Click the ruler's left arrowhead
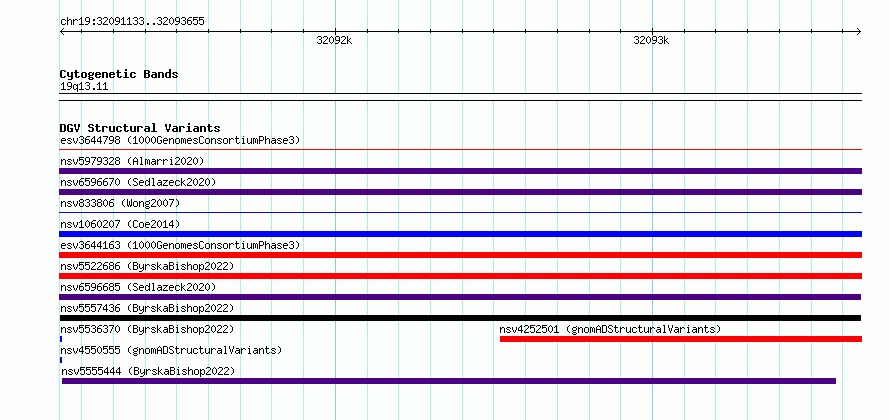This screenshot has width=890, height=420. click(x=62, y=31)
